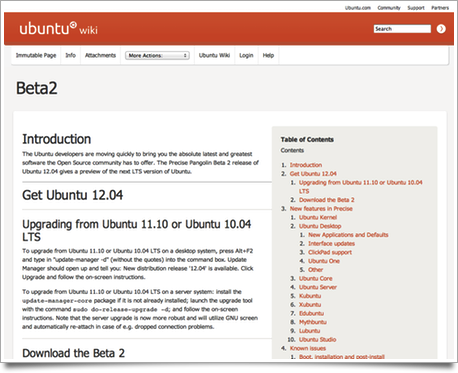The width and height of the screenshot is (458, 373).
Task: Open Kubuntu contents link
Action: 310,296
